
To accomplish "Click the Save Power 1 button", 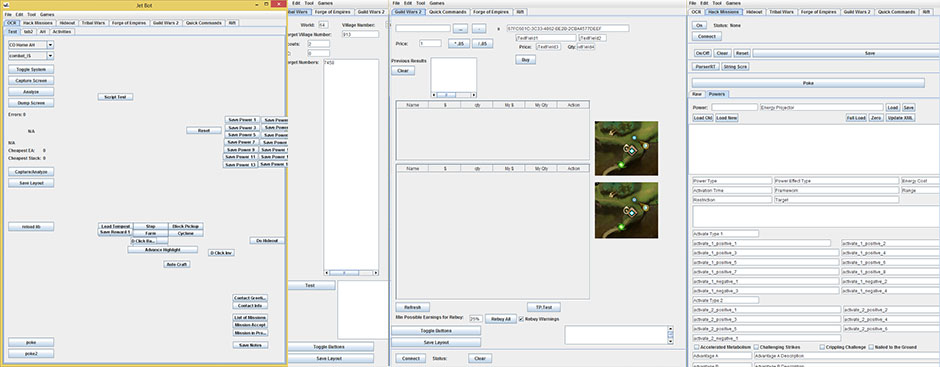I will point(242,120).
